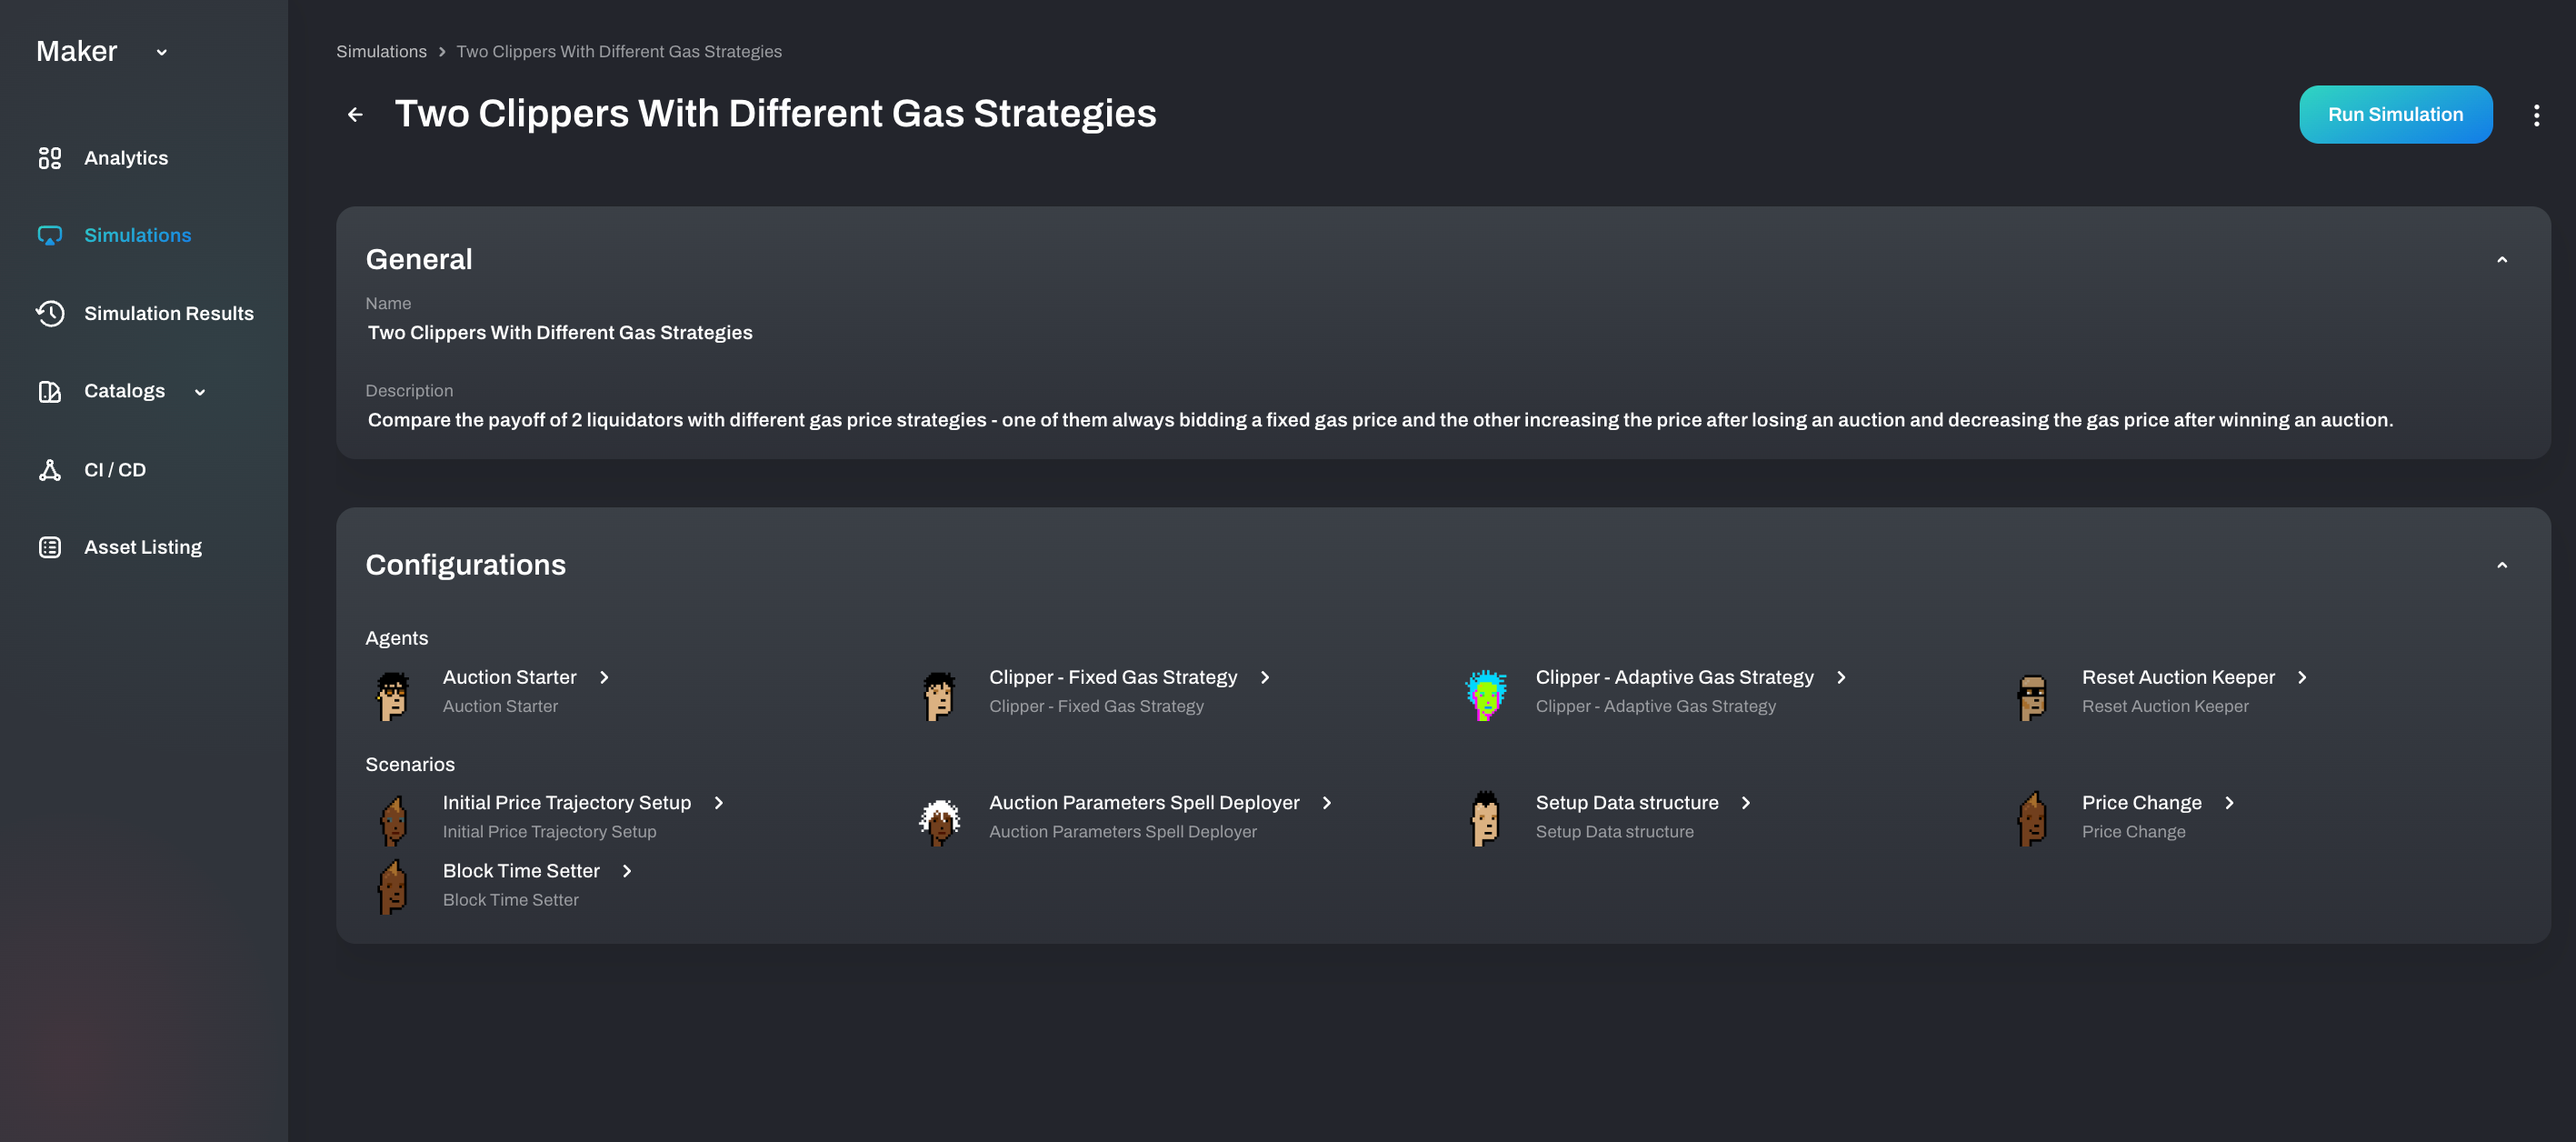Image resolution: width=2576 pixels, height=1142 pixels.
Task: Click the Simulation Results history icon
Action: [x=50, y=314]
